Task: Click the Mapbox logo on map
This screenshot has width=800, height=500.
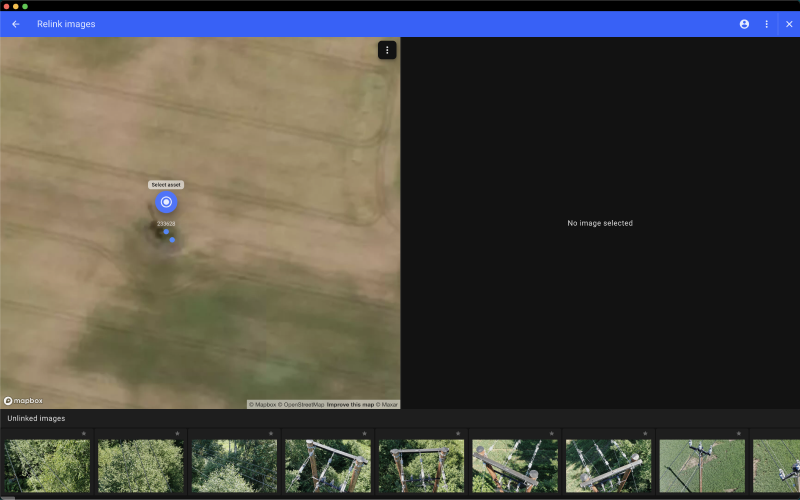Action: [22, 401]
